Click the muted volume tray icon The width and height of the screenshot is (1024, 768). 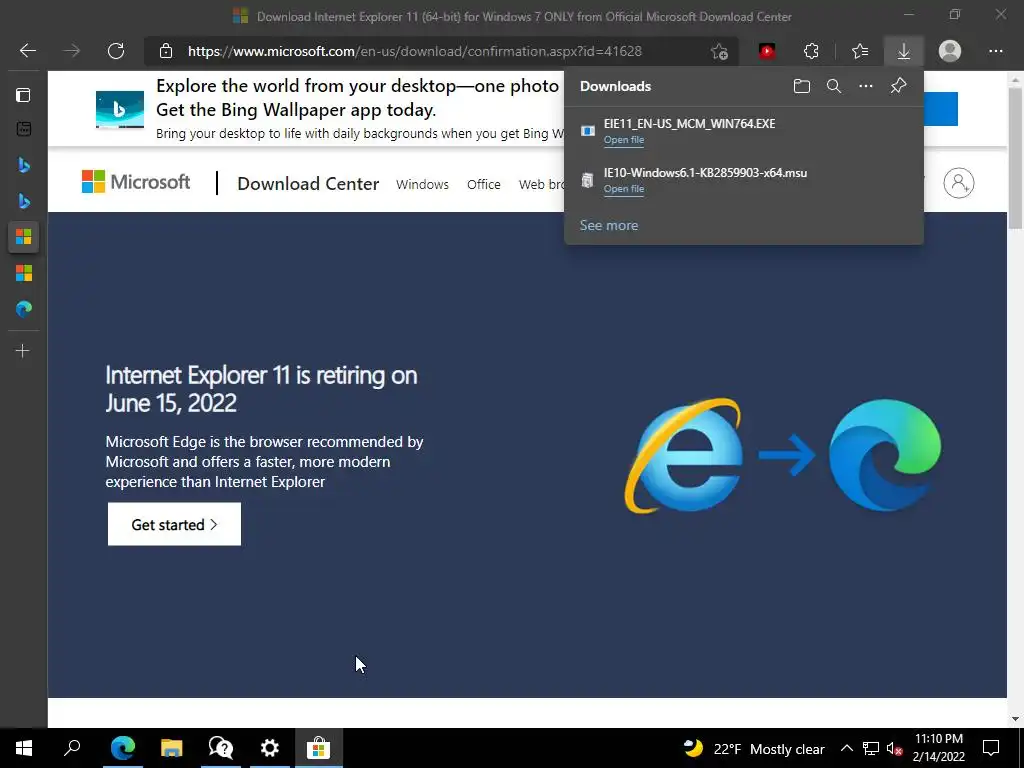click(895, 748)
